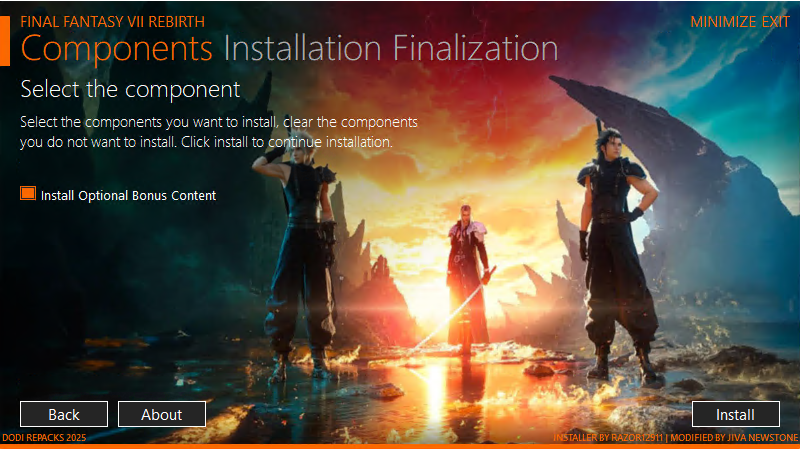Click the INSTALLER BY RAZOR12911 credit
This screenshot has width=800, height=450.
coord(608,438)
